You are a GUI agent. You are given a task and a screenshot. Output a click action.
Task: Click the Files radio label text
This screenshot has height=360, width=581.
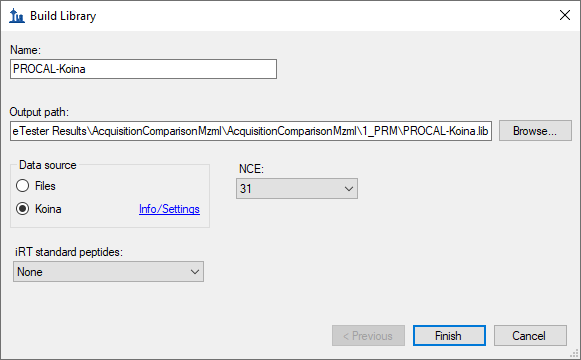[45, 186]
